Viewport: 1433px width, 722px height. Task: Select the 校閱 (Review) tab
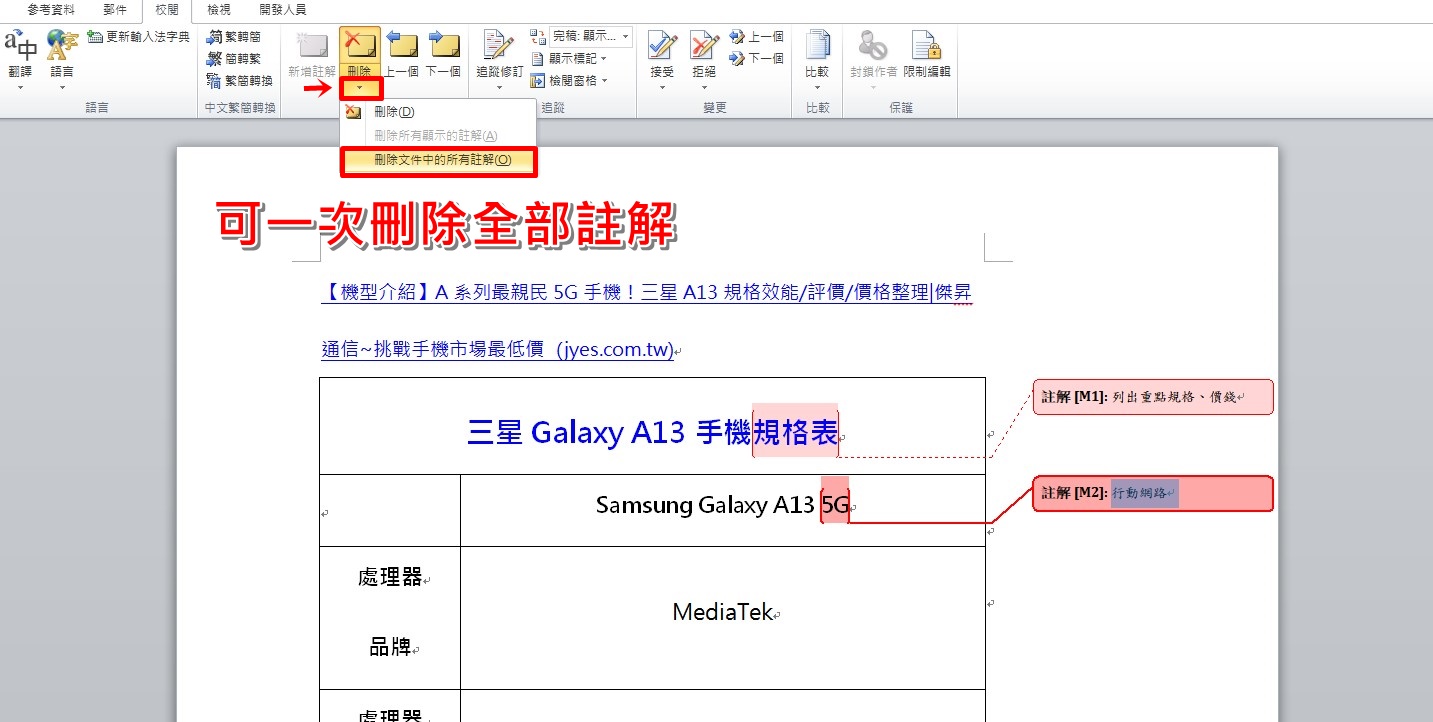click(167, 10)
